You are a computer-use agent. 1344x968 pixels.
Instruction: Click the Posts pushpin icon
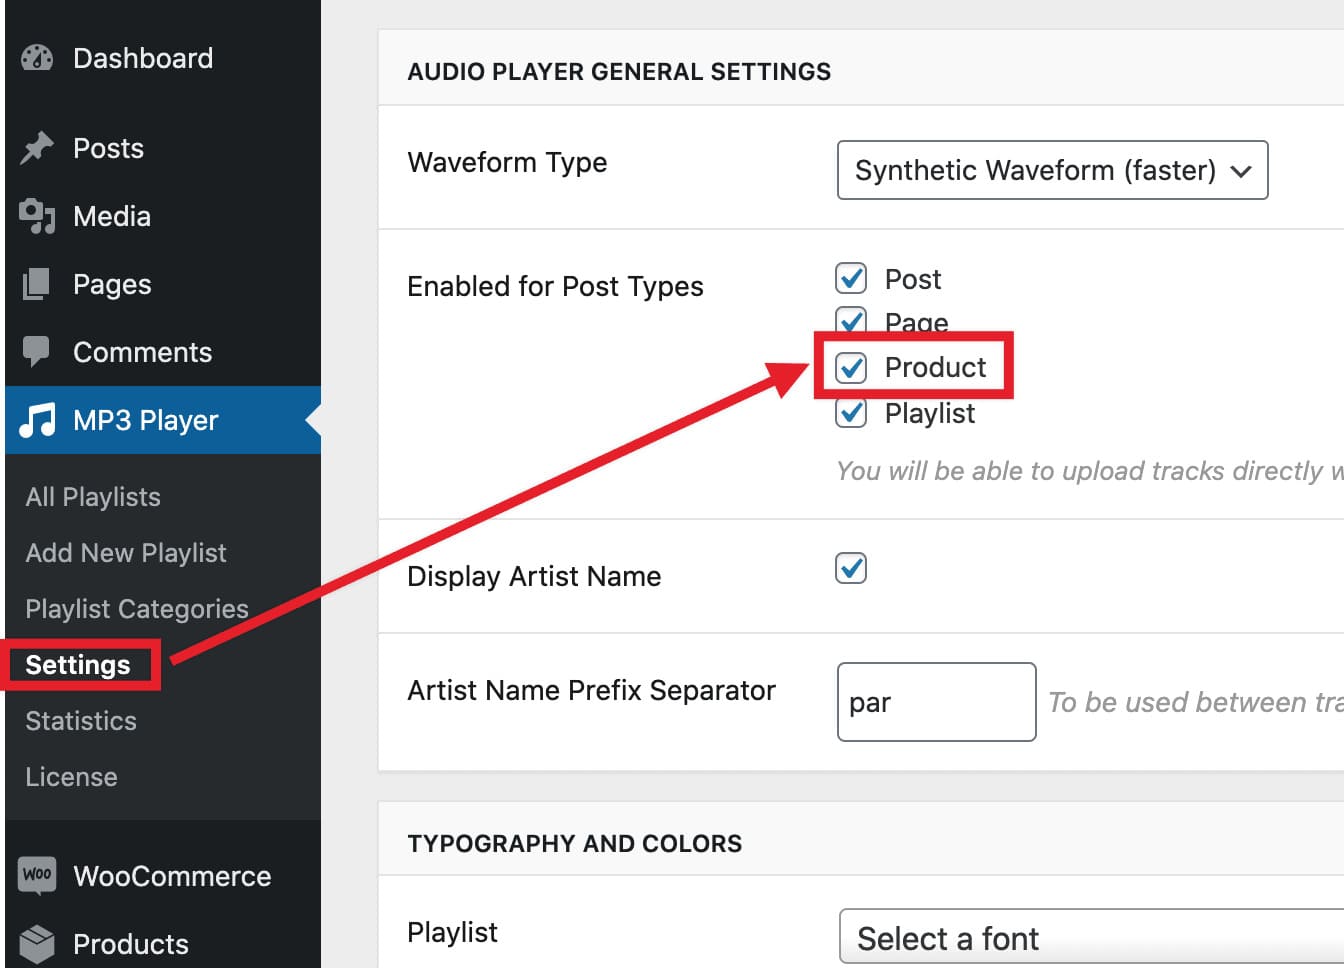pos(37,148)
